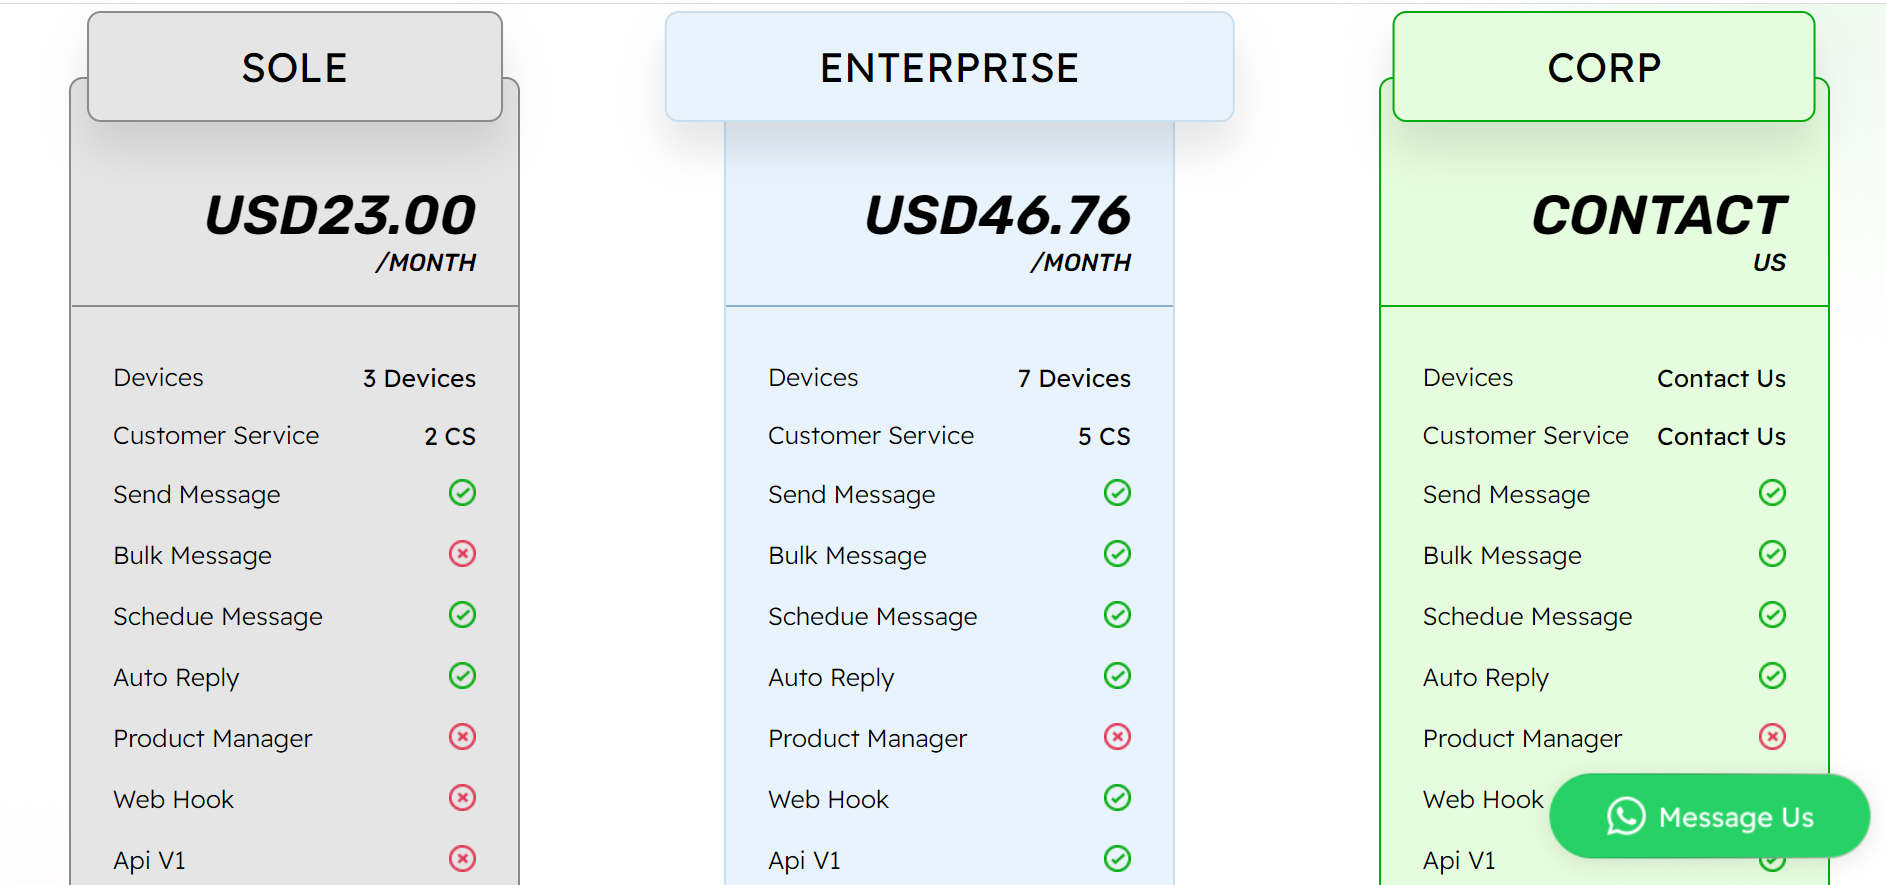The width and height of the screenshot is (1886, 885).
Task: Click Auto Reply checkmark in CORP plan
Action: pos(1772,676)
